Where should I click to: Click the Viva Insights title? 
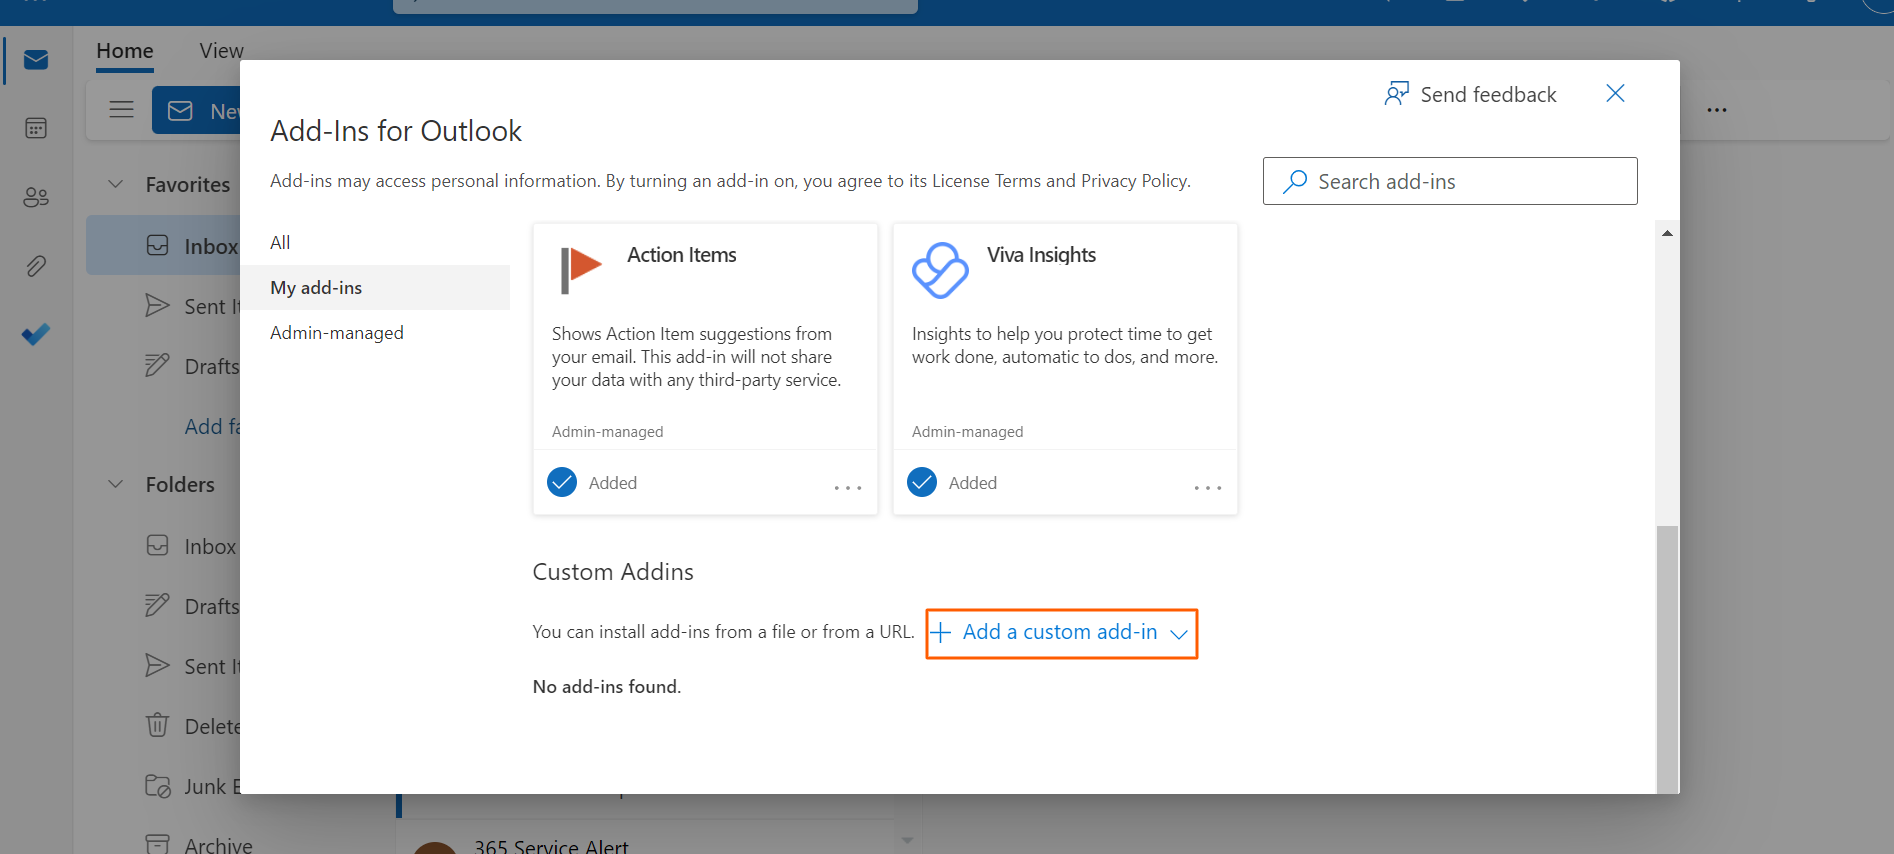coord(1041,255)
